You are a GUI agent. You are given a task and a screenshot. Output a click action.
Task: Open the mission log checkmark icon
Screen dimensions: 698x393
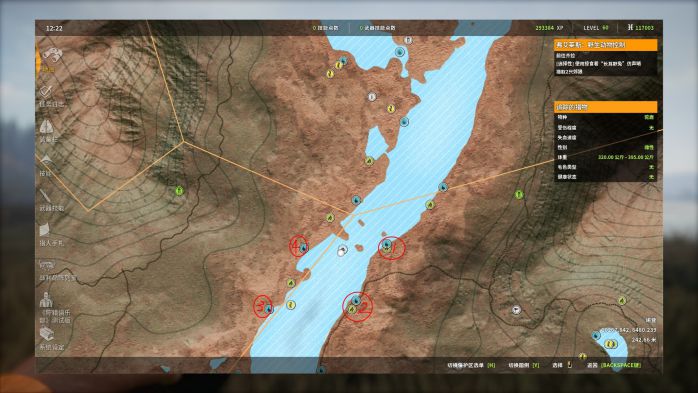point(46,92)
